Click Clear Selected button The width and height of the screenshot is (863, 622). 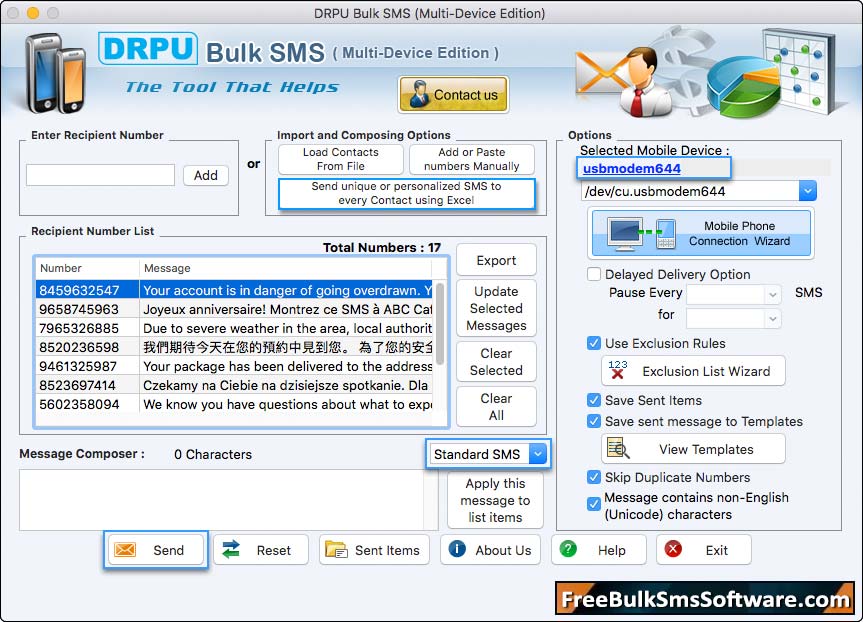coord(496,362)
